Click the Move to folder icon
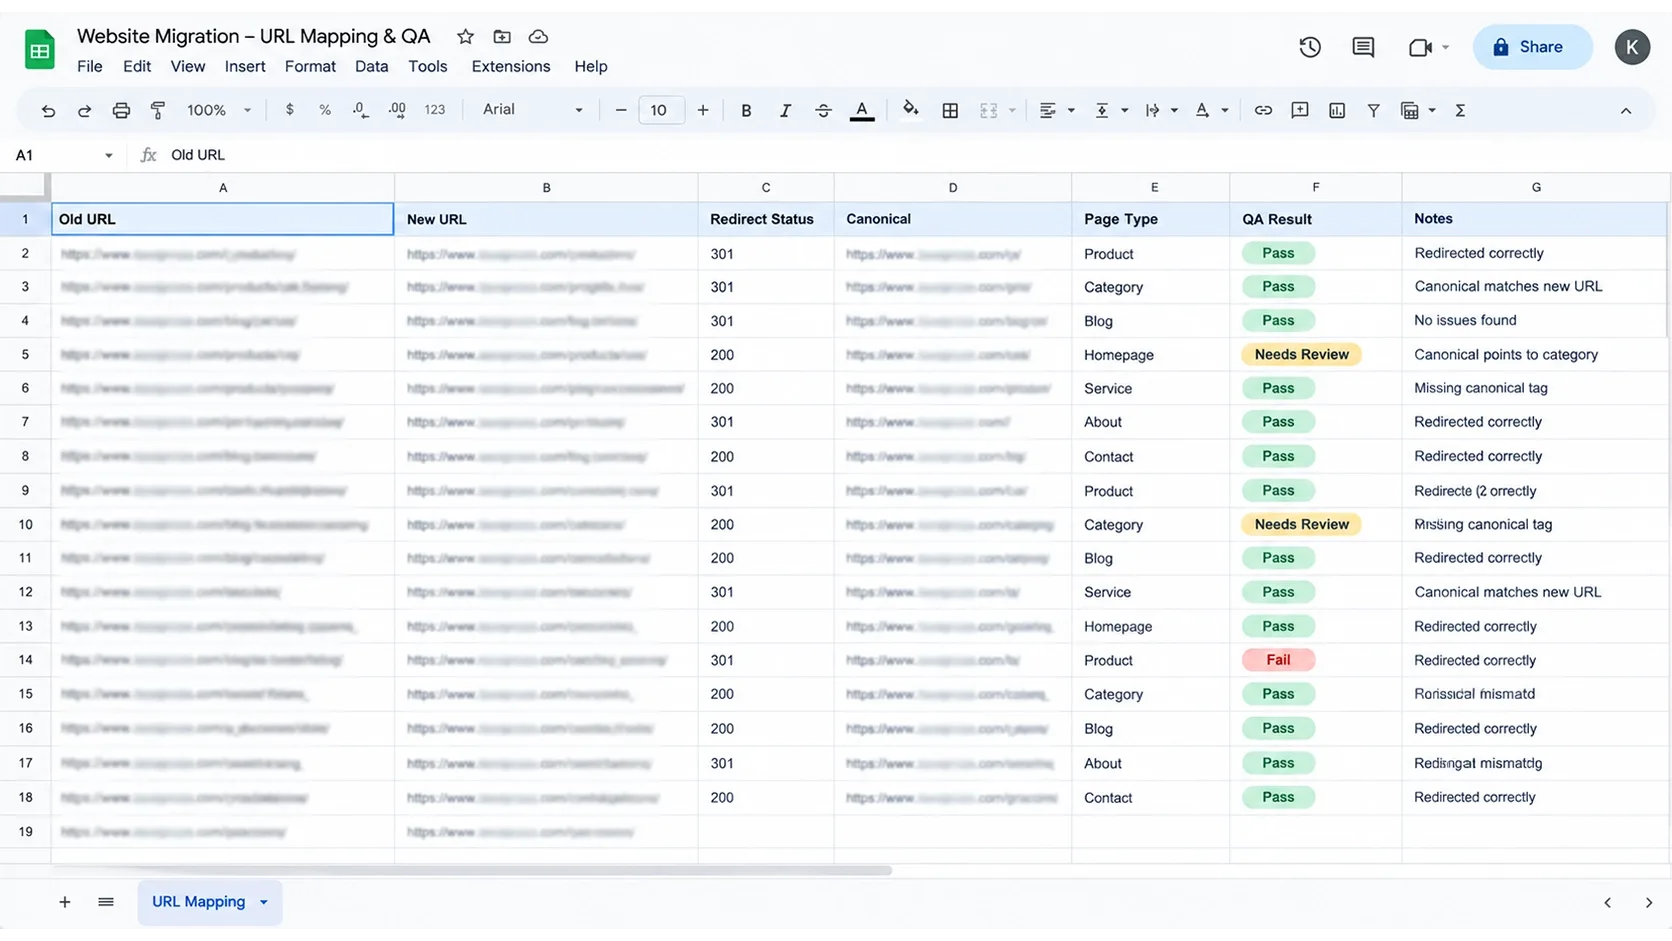The height and width of the screenshot is (941, 1672). tap(502, 37)
